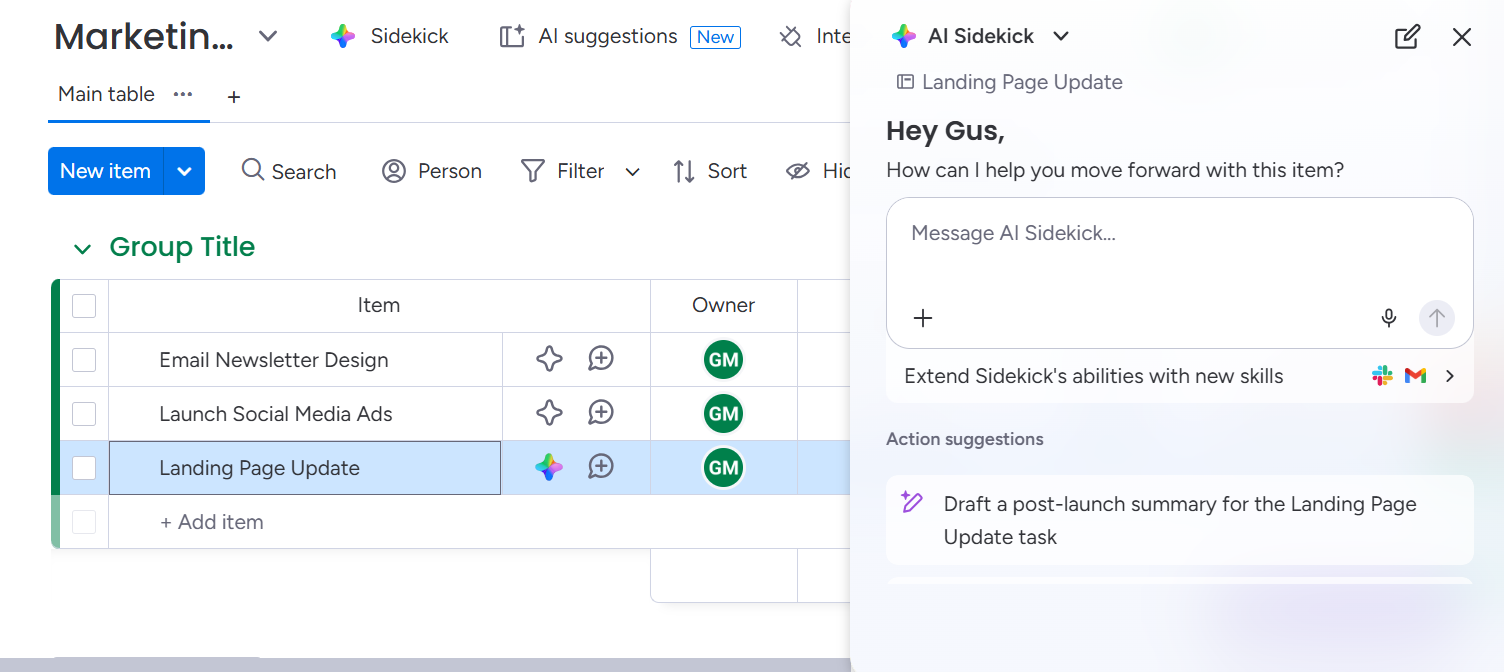Open update conversation for Landing Page Update

pyautogui.click(x=600, y=467)
